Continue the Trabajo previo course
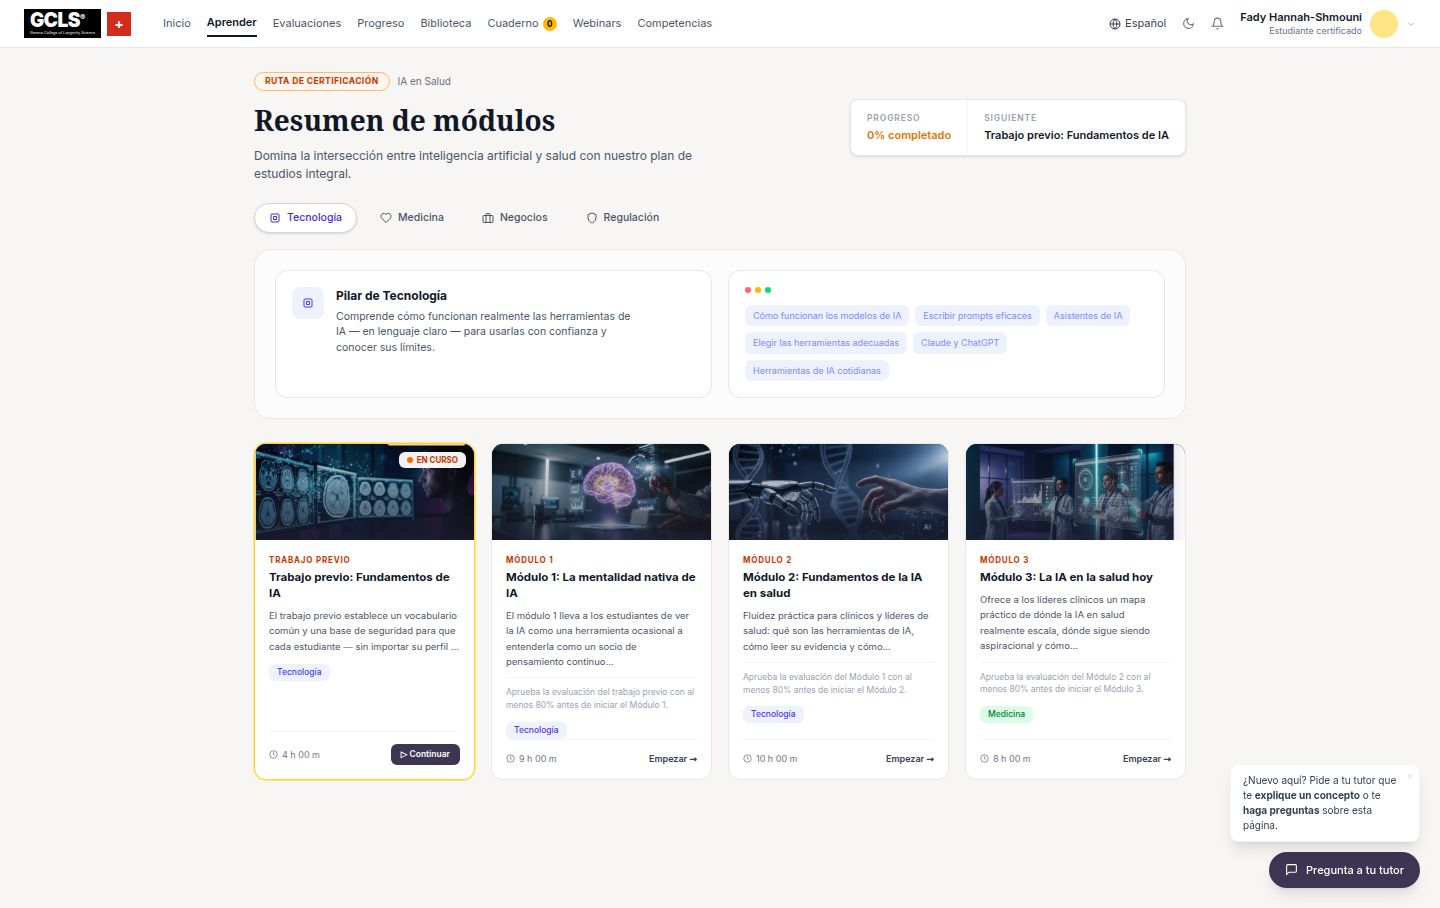1440x908 pixels. (425, 754)
